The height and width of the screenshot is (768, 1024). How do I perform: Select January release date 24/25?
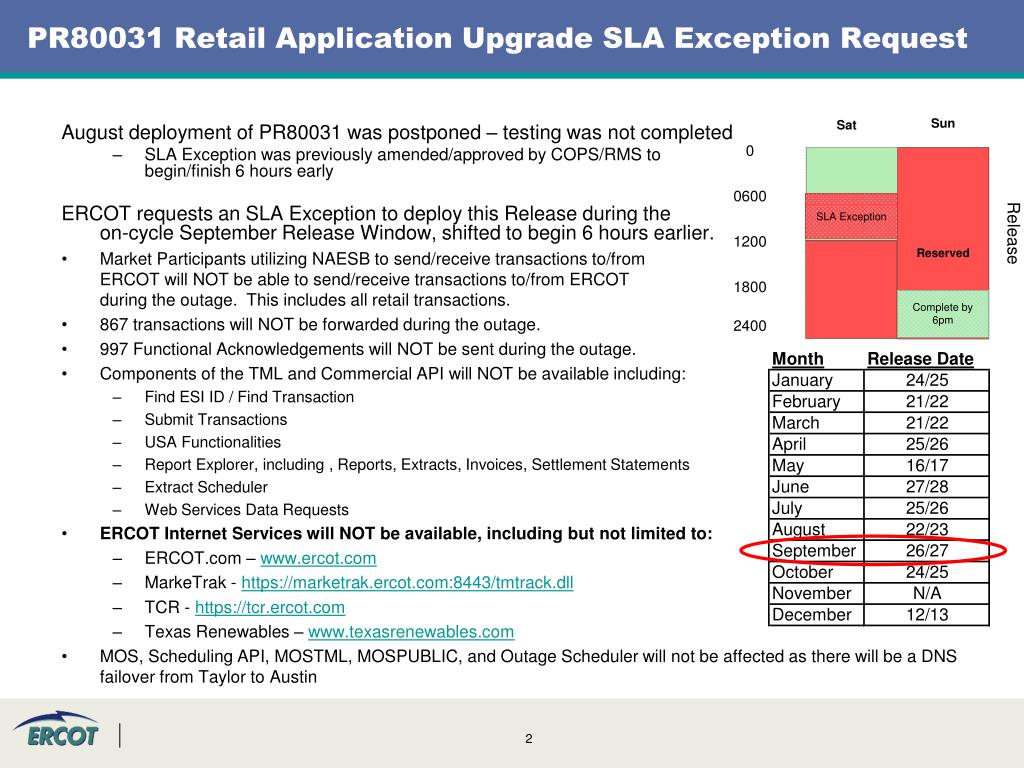927,380
